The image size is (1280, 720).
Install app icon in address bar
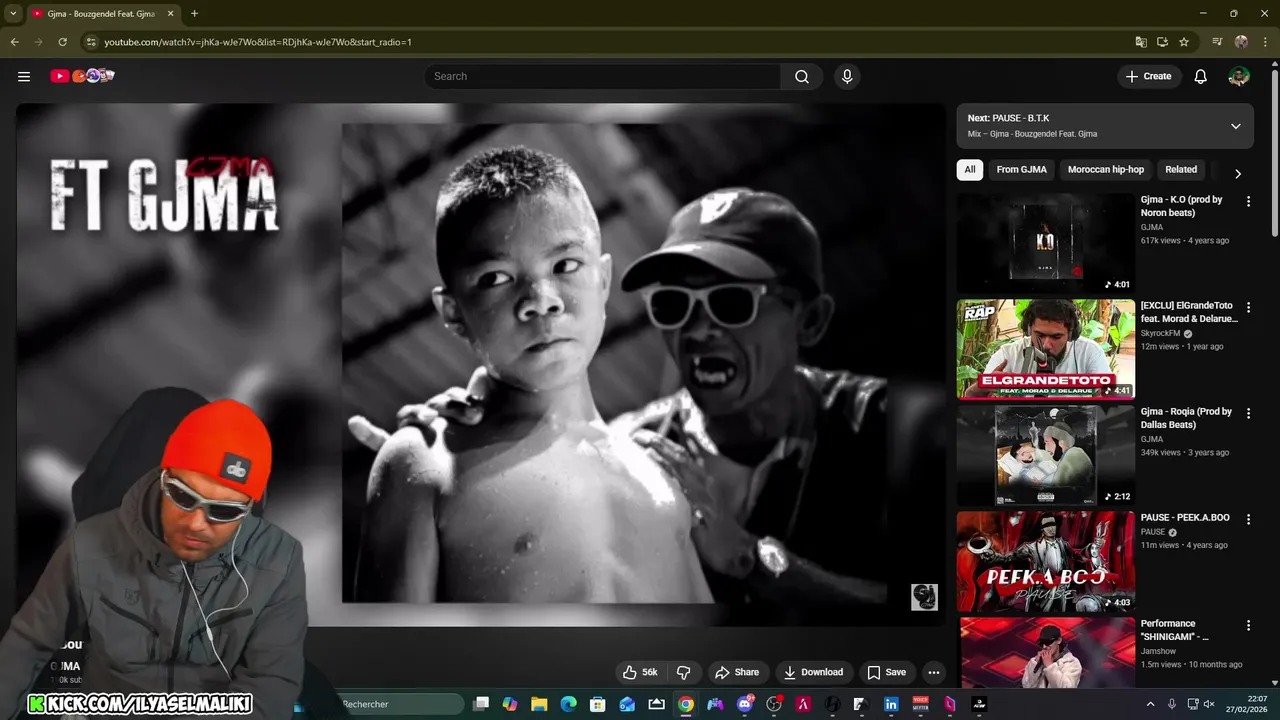click(x=1162, y=42)
